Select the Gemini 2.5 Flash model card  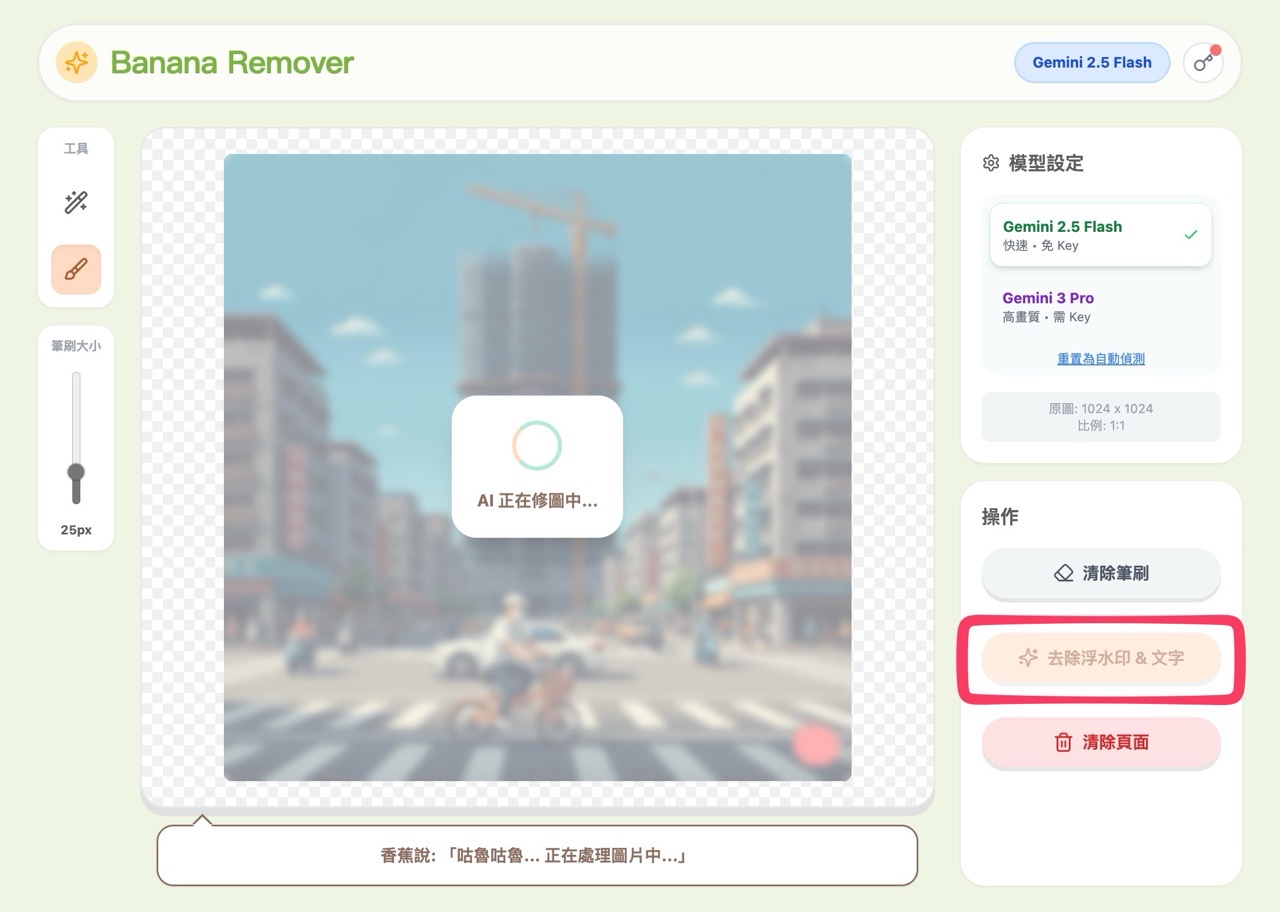pos(1100,234)
